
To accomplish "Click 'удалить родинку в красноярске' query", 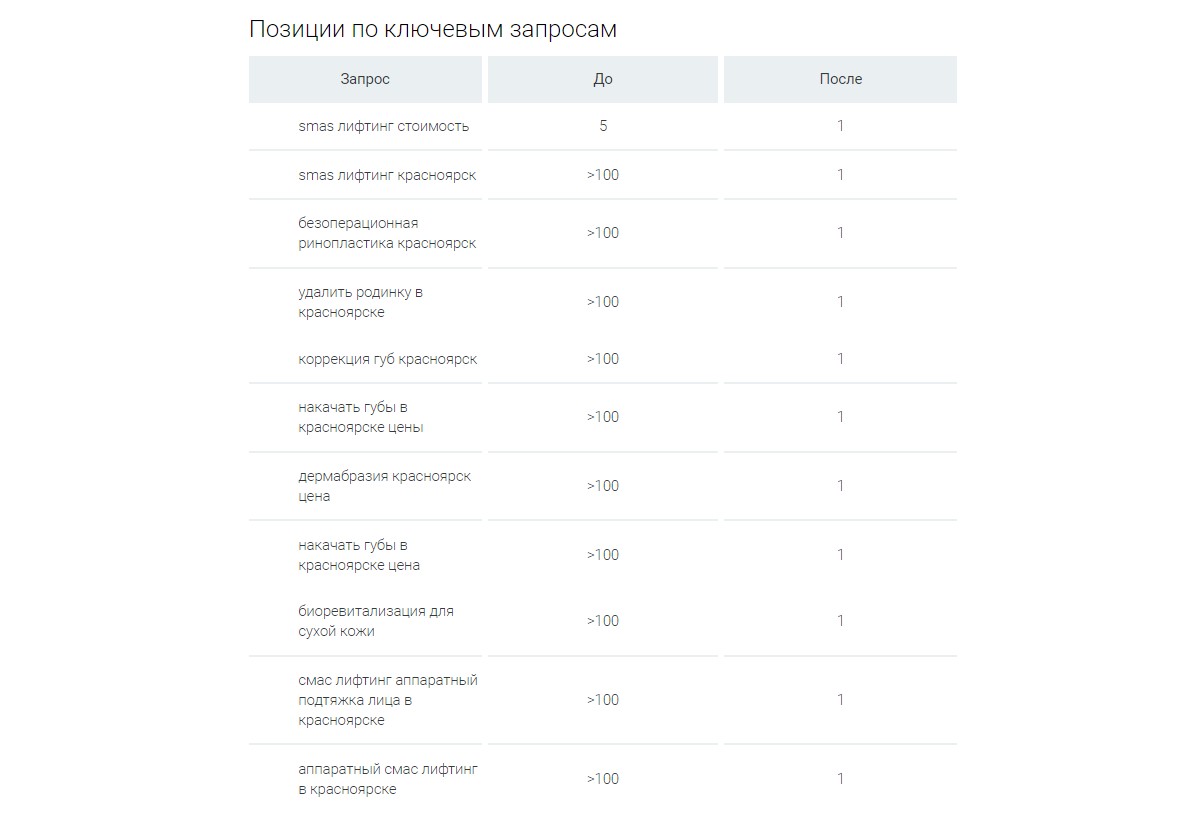I will coord(360,302).
